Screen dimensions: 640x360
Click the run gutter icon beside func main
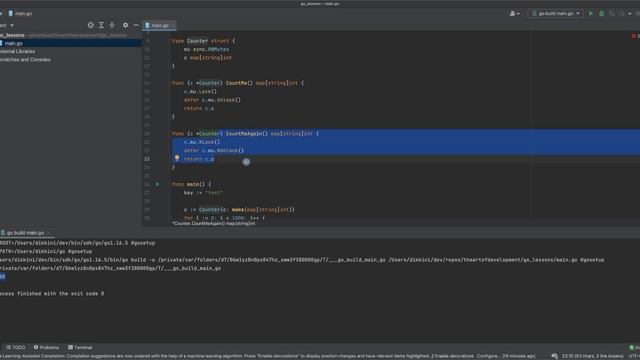click(158, 184)
